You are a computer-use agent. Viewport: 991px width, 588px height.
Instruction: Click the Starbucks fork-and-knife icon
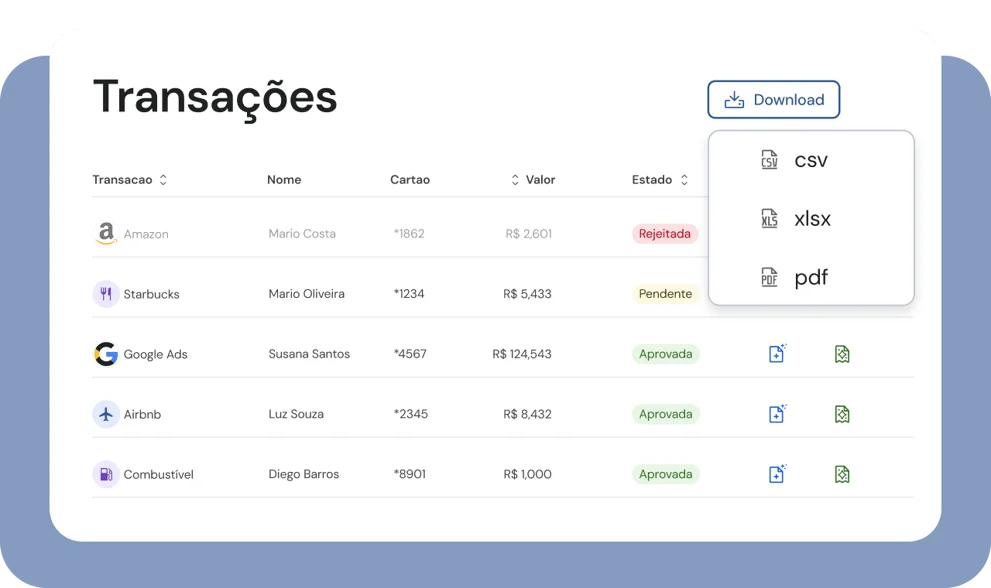click(106, 294)
